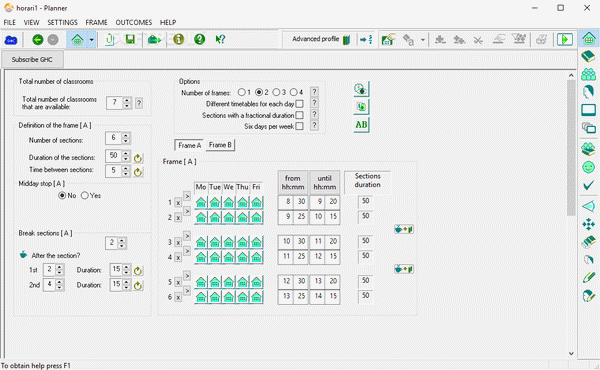Image resolution: width=600 pixels, height=370 pixels.
Task: Open the student groups sidebar icon
Action: click(589, 74)
